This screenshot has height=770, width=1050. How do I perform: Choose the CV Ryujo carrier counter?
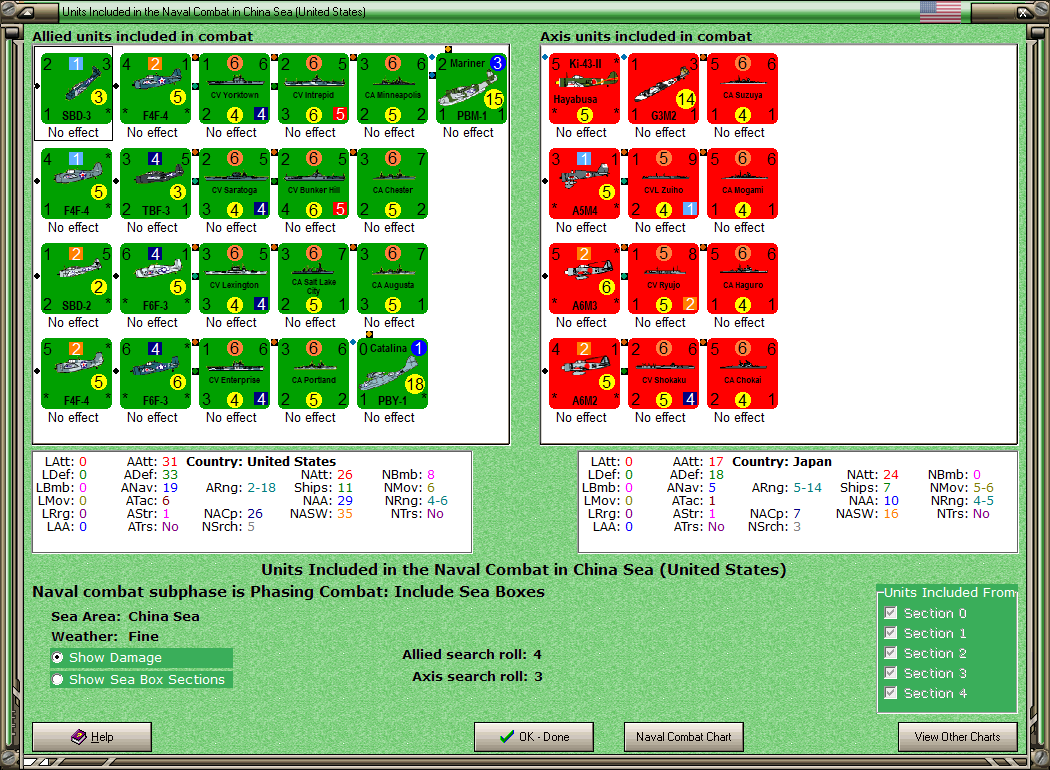click(664, 279)
